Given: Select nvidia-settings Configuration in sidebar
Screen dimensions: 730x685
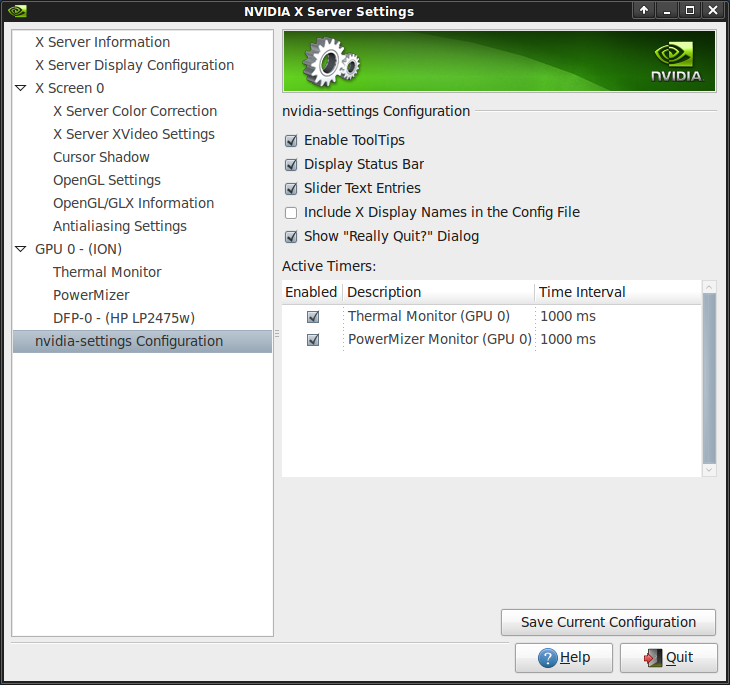Looking at the screenshot, I should coord(142,341).
